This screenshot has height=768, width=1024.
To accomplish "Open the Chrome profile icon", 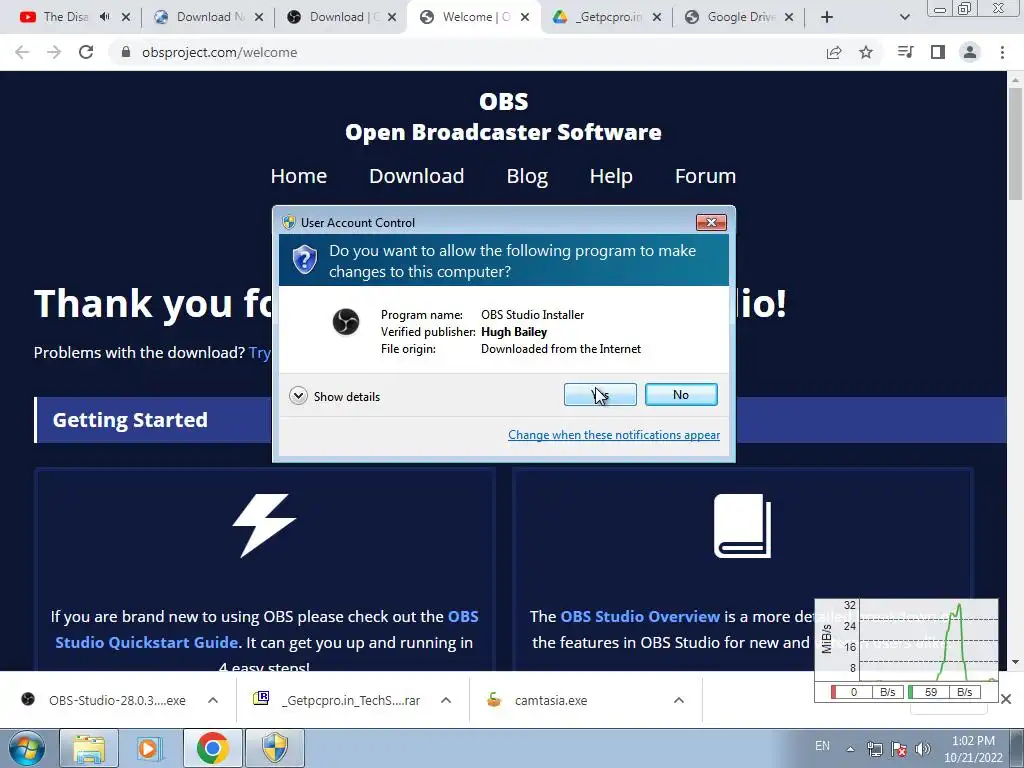I will [970, 52].
